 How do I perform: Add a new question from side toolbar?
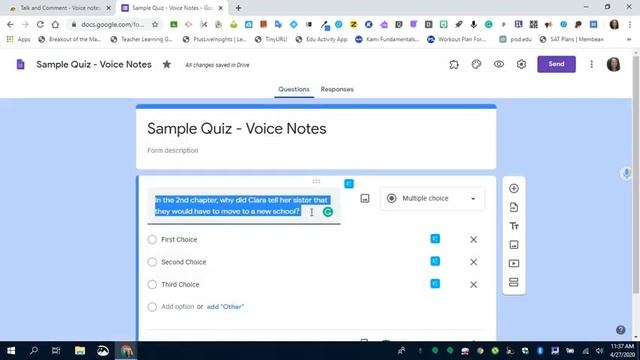(514, 189)
